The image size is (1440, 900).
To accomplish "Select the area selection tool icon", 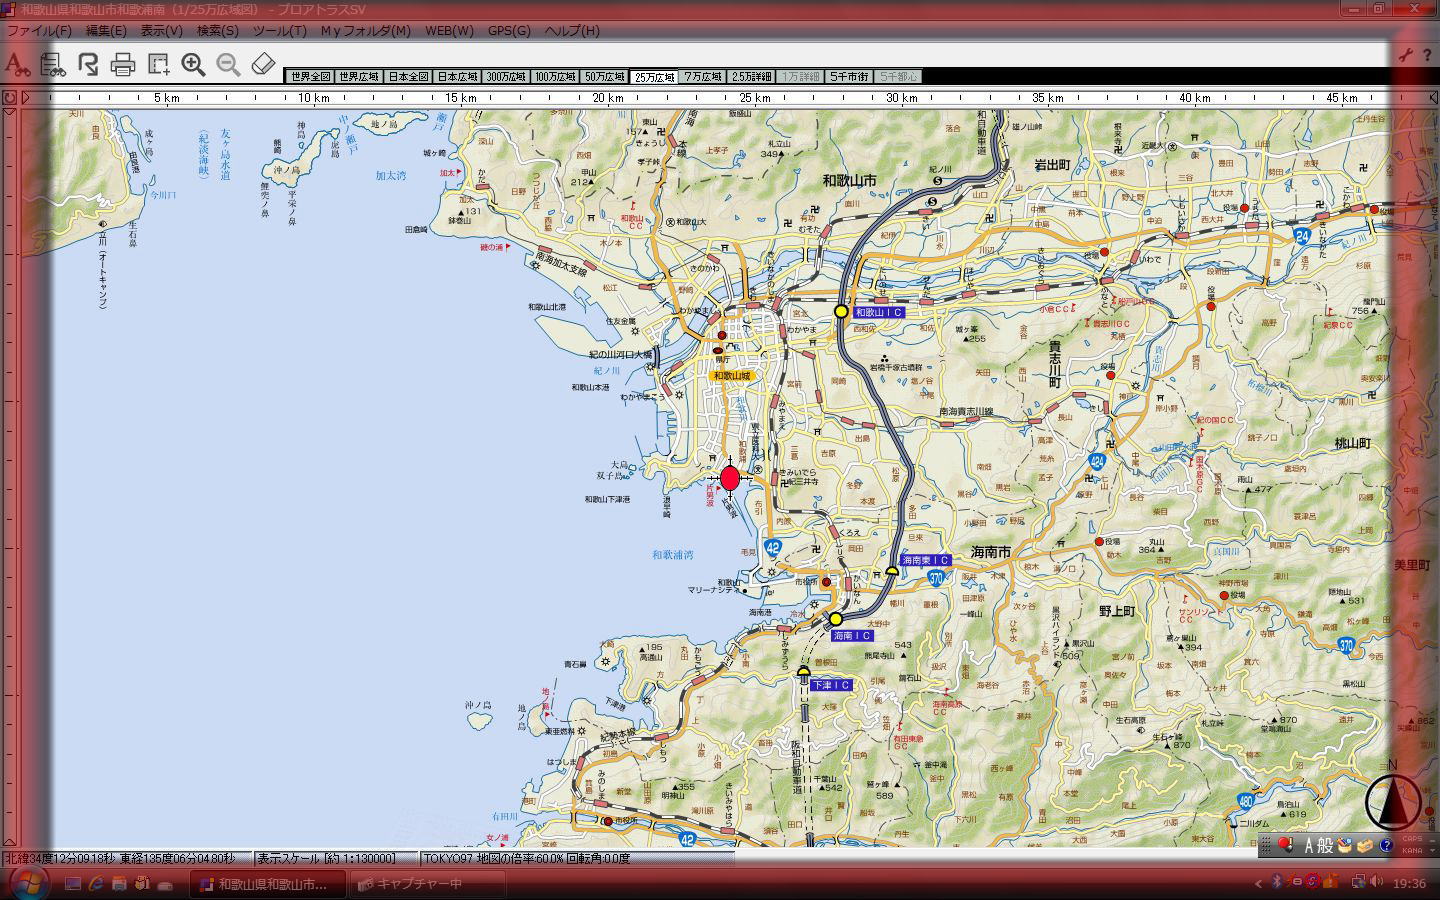I will (x=158, y=65).
